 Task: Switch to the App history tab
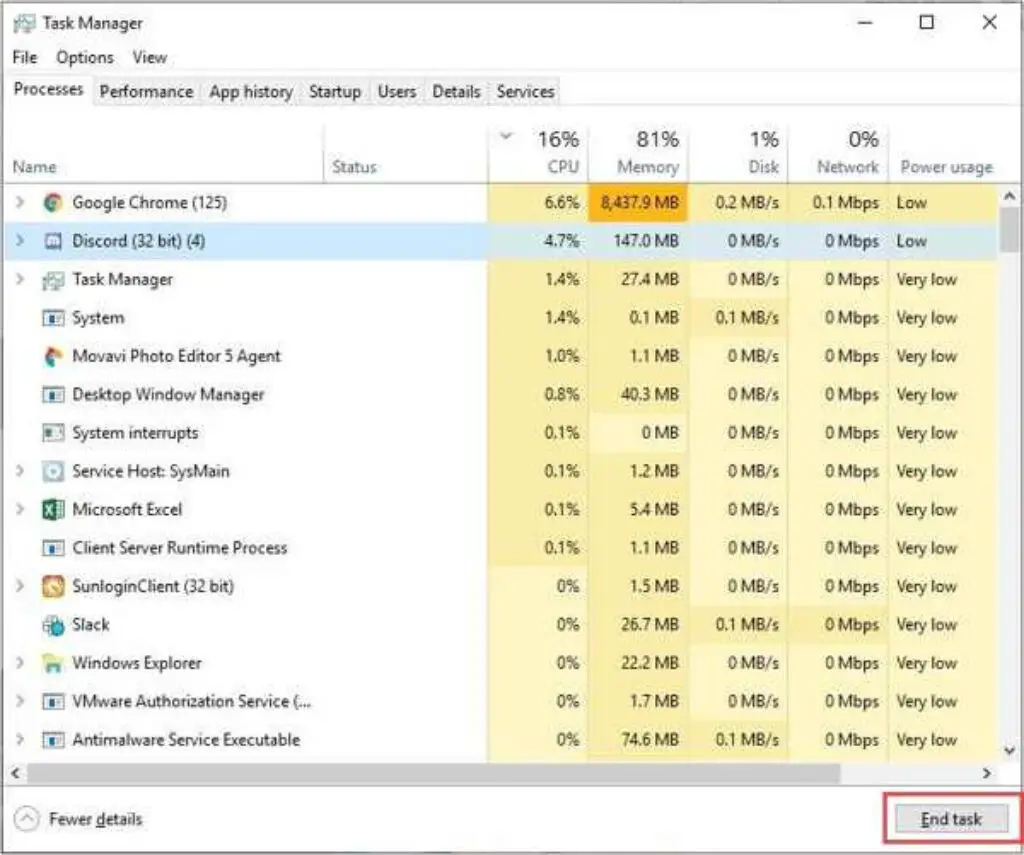251,91
